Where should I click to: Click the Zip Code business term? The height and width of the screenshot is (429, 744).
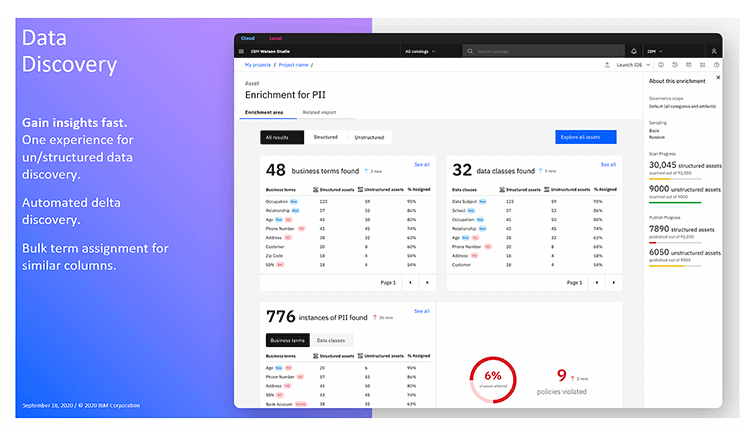click(274, 256)
